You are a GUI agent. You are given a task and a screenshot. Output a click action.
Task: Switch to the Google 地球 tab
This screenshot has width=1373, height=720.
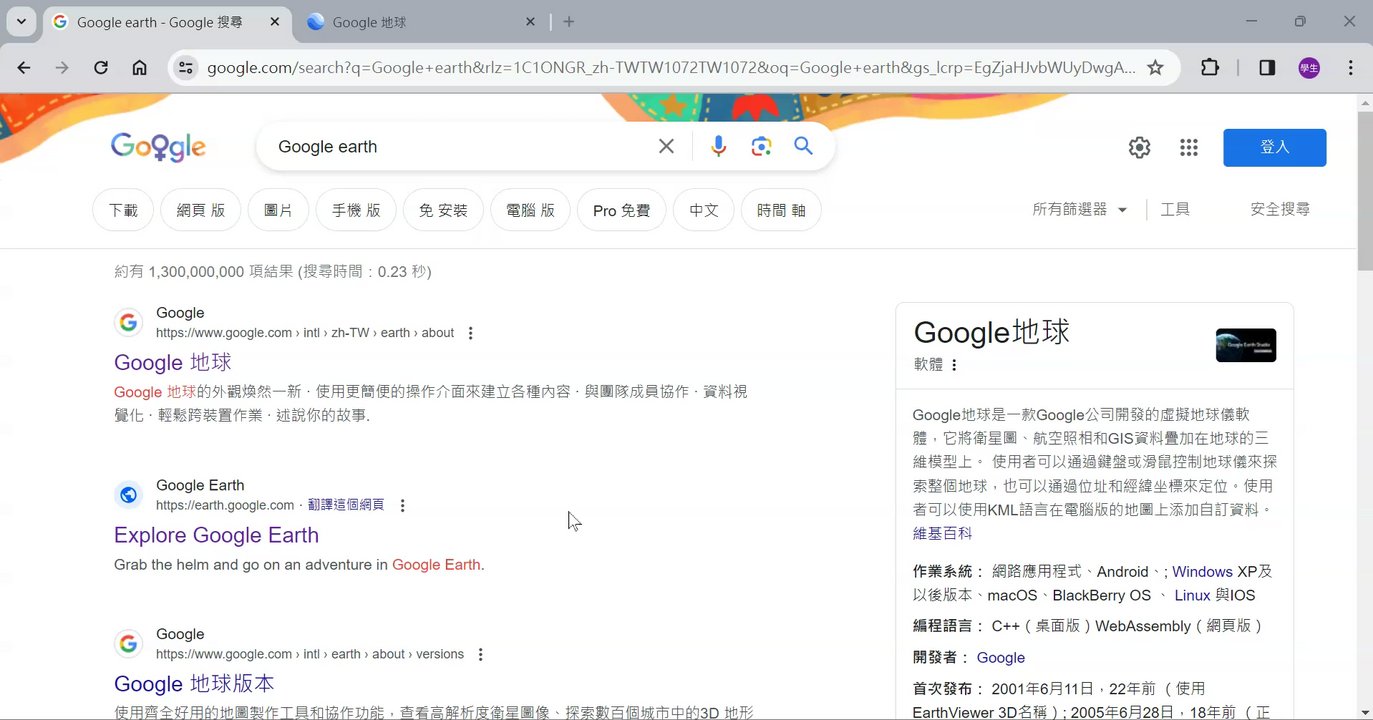pos(422,22)
